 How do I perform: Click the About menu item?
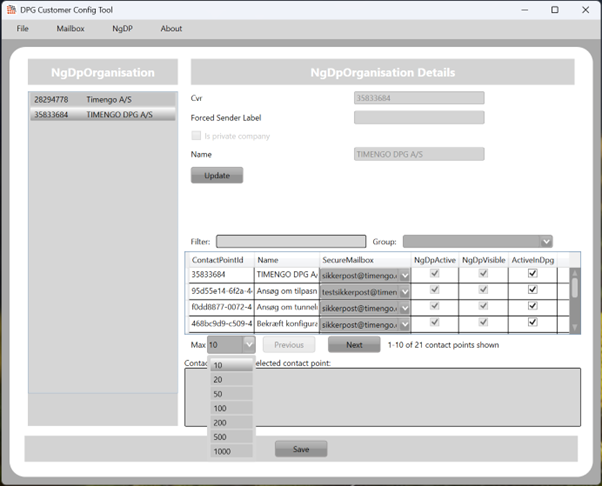click(x=171, y=29)
